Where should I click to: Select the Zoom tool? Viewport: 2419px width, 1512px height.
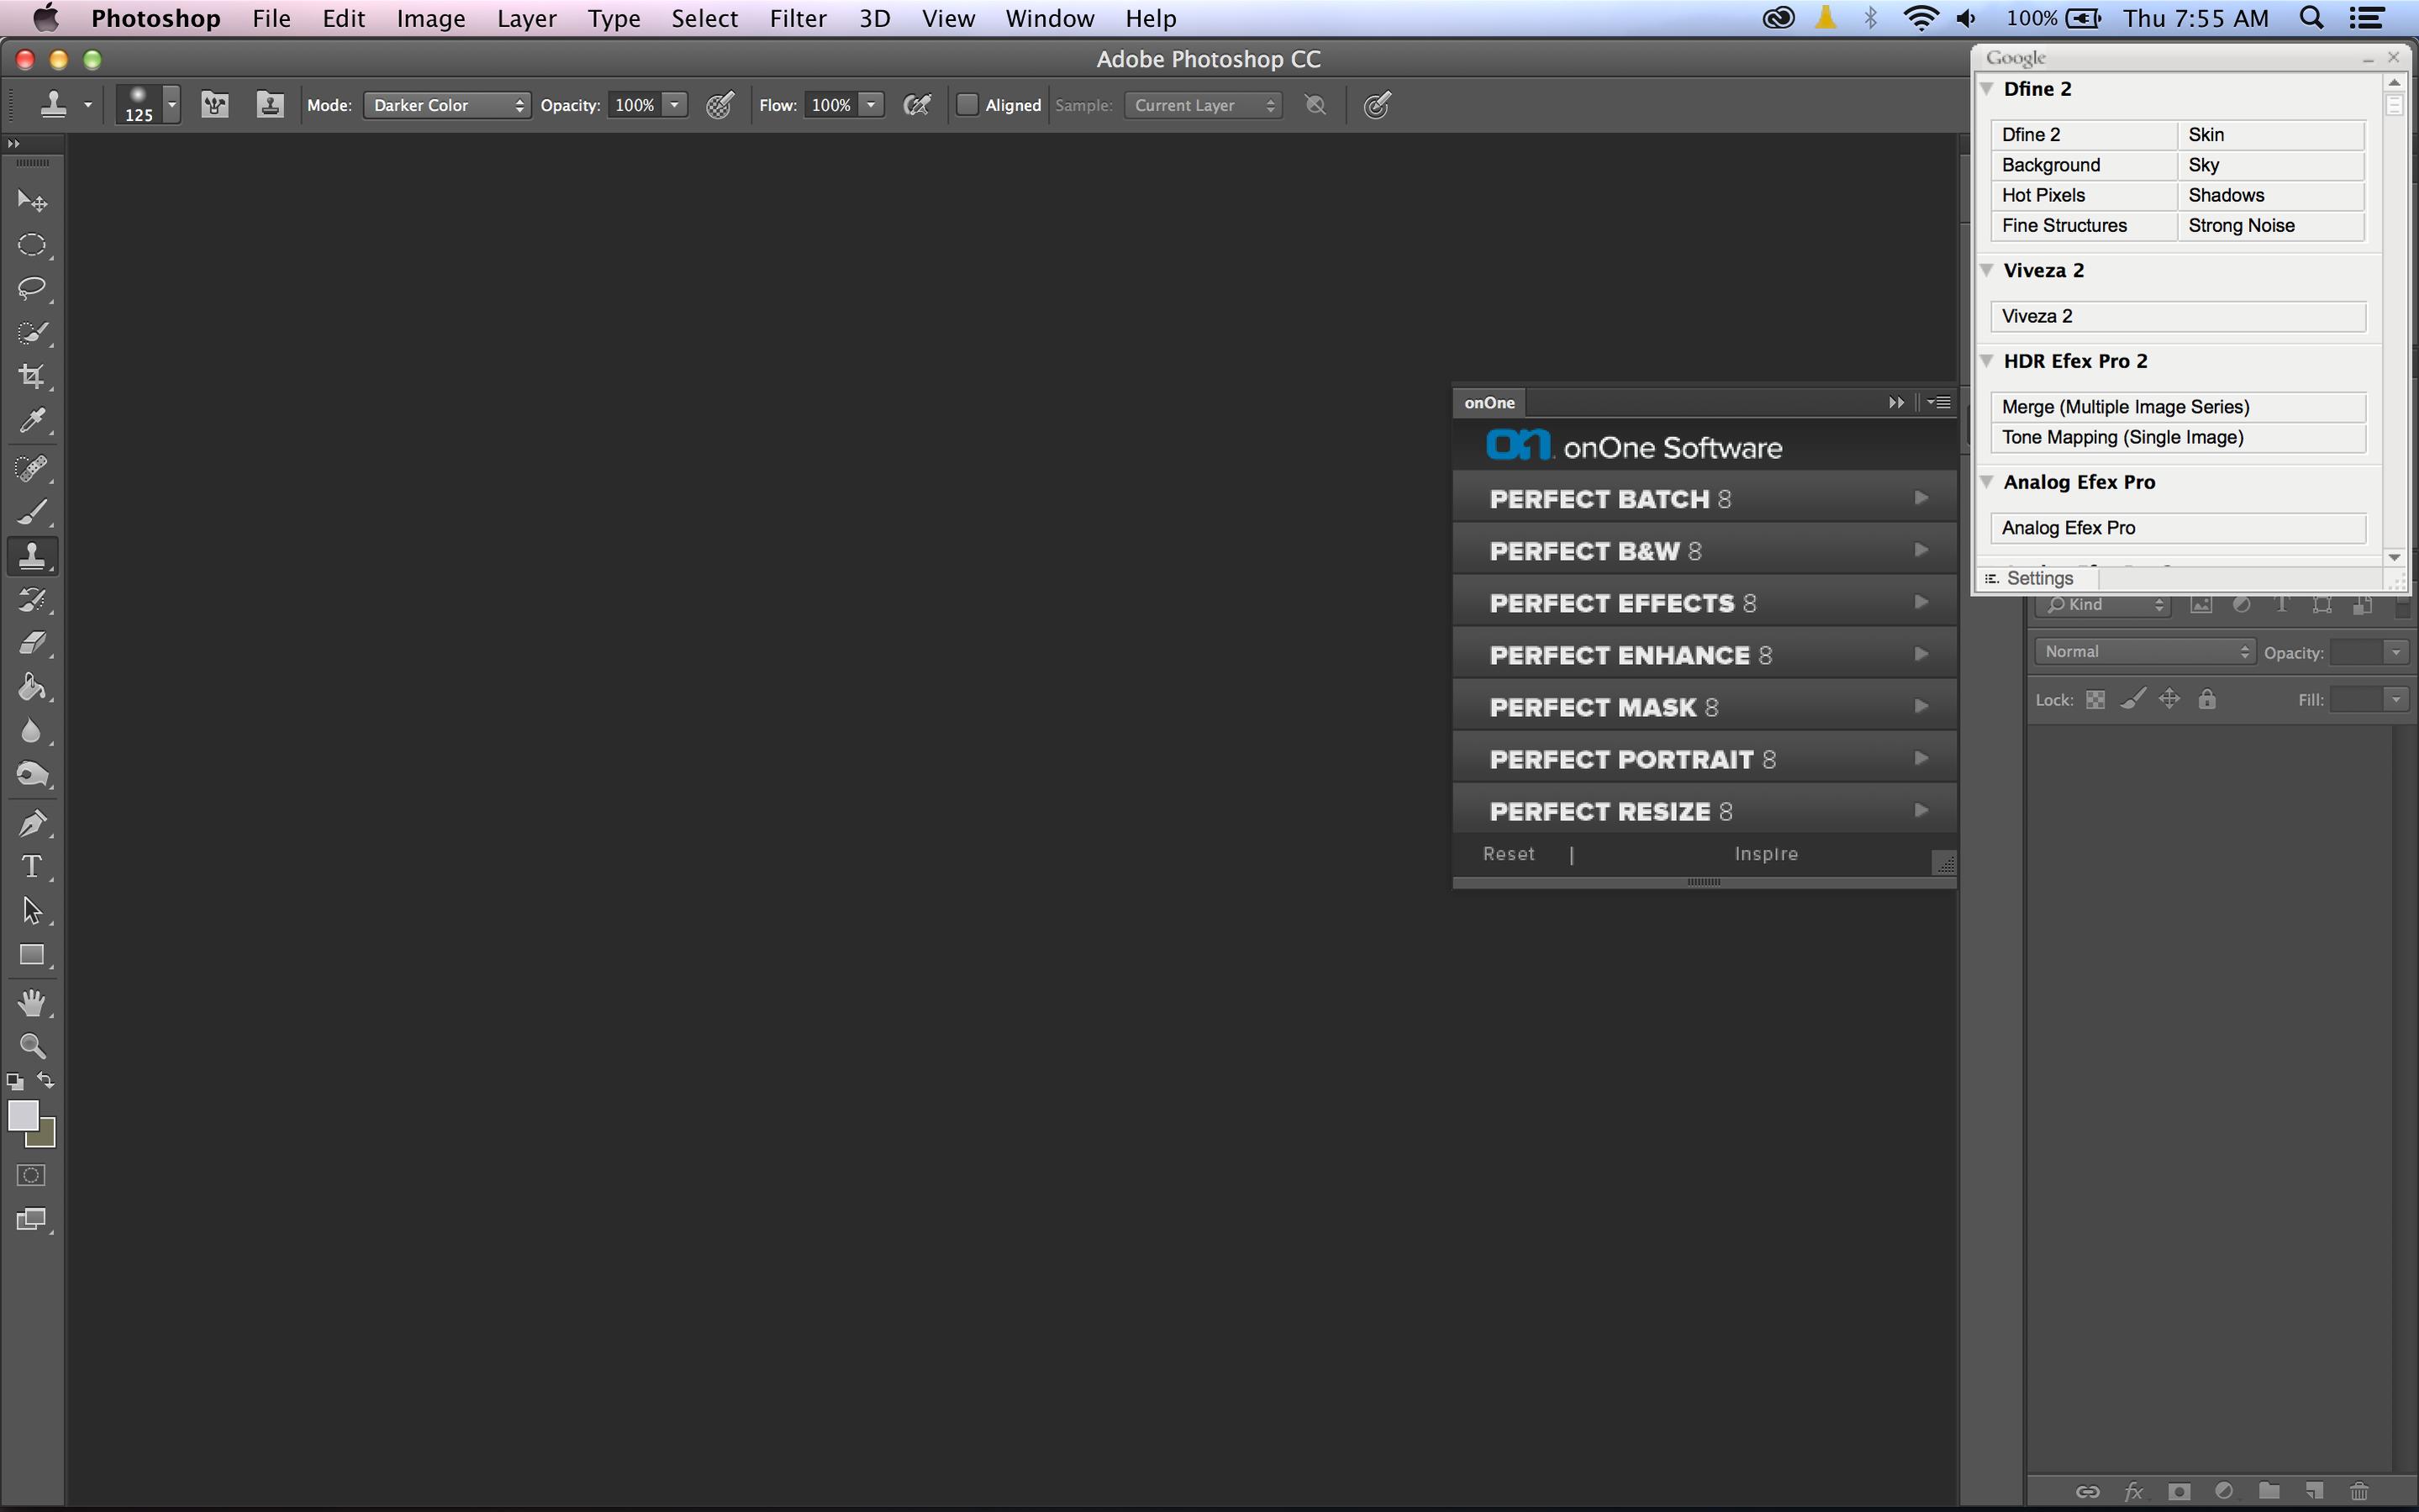(x=31, y=1046)
